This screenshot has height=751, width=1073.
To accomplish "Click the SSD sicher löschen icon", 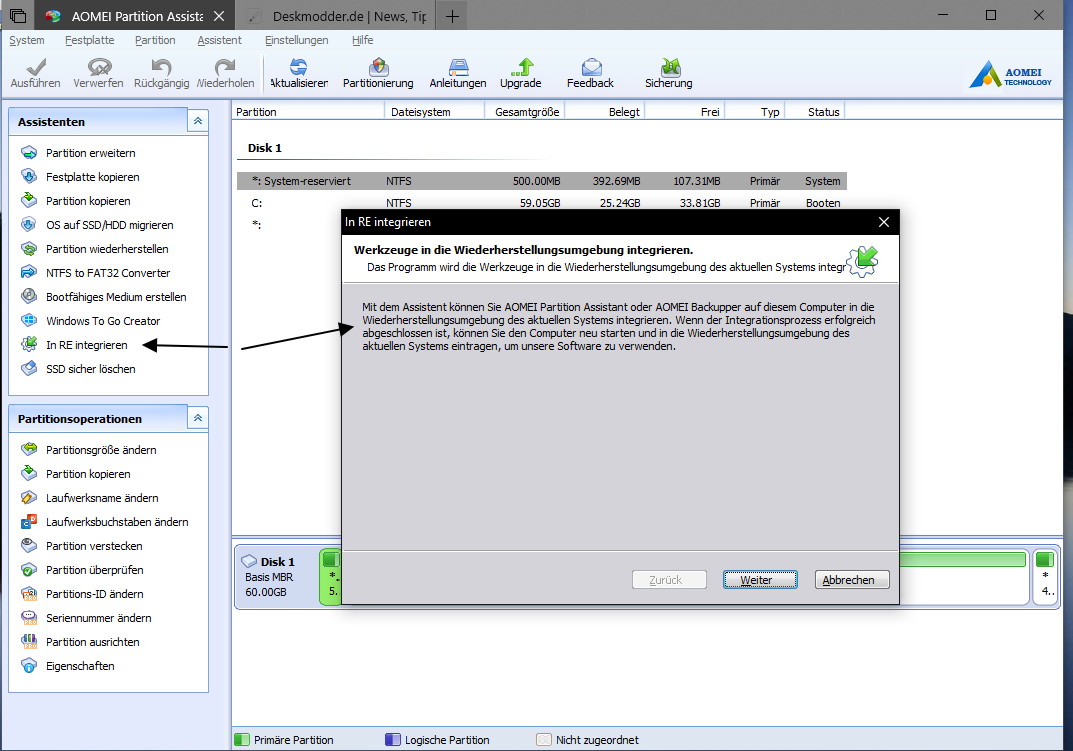I will (x=29, y=368).
